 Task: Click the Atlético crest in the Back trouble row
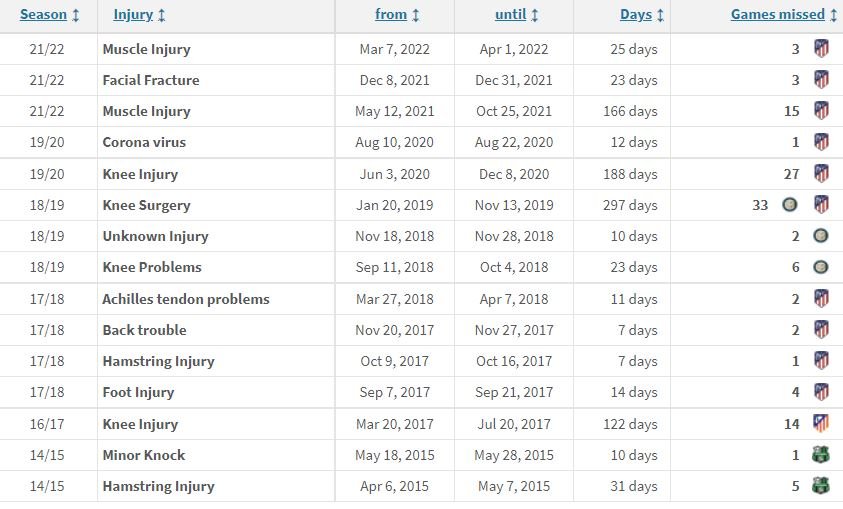coord(821,329)
